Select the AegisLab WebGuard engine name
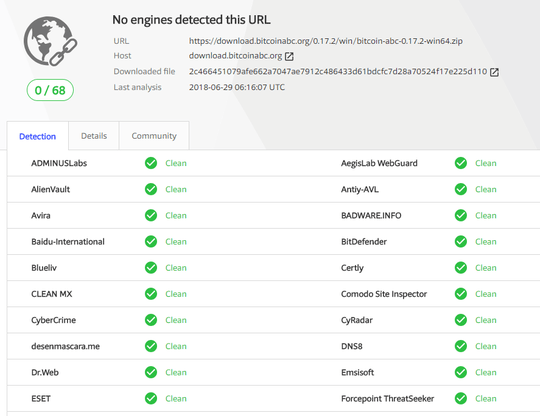This screenshot has width=540, height=416. pos(379,163)
